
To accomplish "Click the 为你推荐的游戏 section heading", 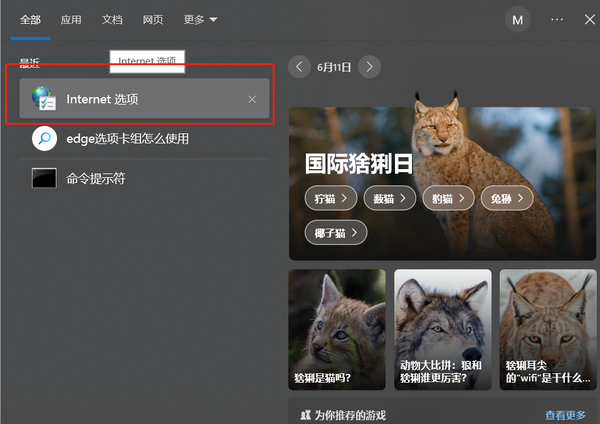I will click(x=350, y=415).
